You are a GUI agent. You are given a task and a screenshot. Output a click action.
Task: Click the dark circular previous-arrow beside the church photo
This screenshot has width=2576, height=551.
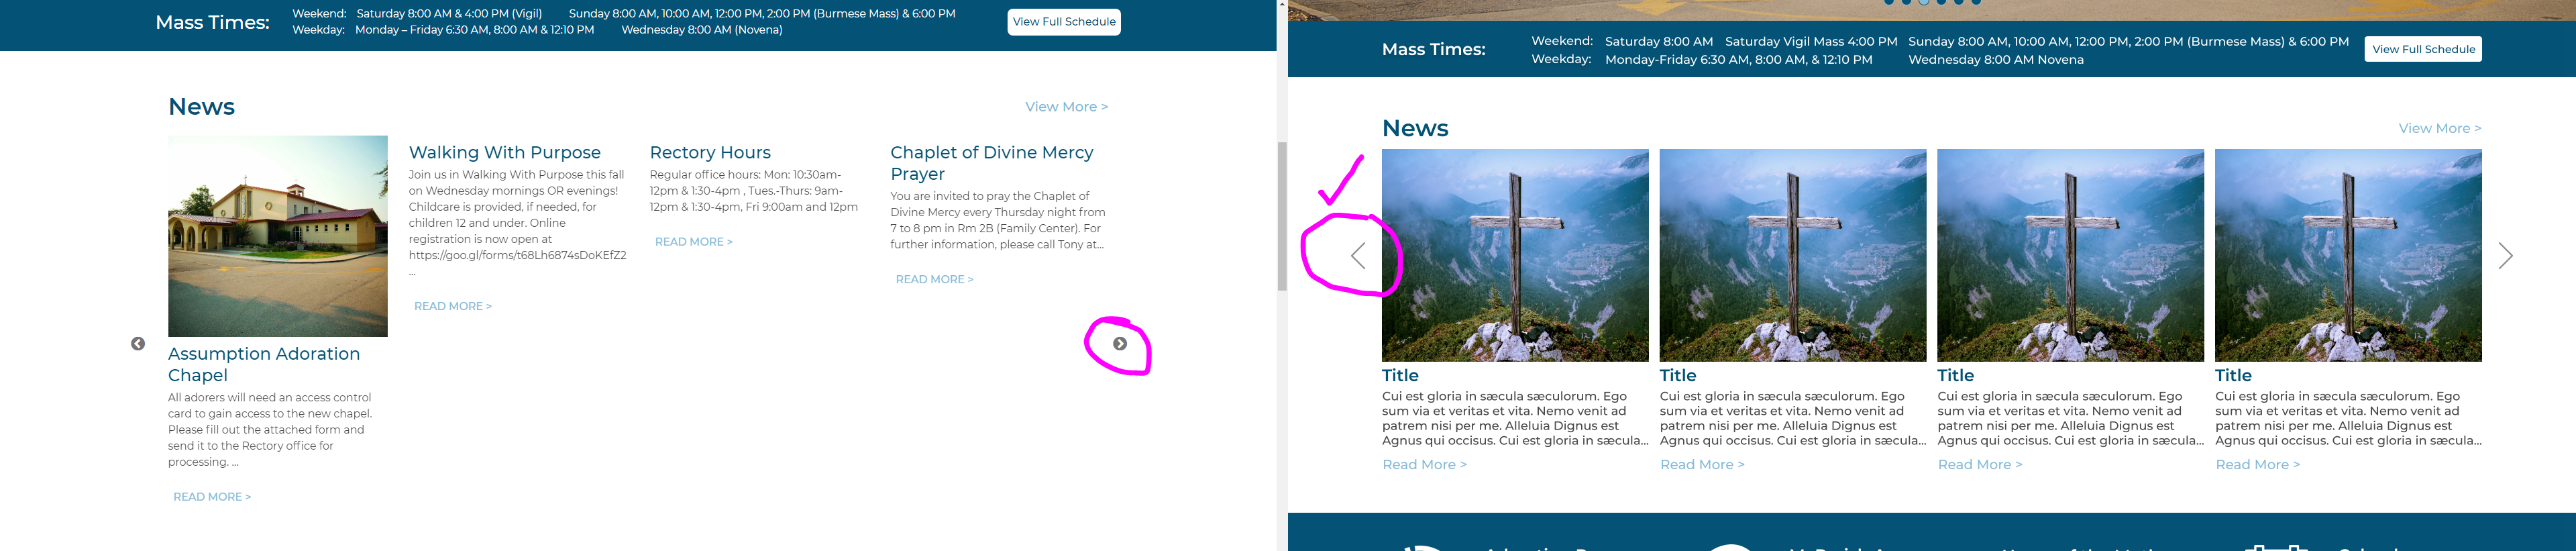pyautogui.click(x=138, y=344)
